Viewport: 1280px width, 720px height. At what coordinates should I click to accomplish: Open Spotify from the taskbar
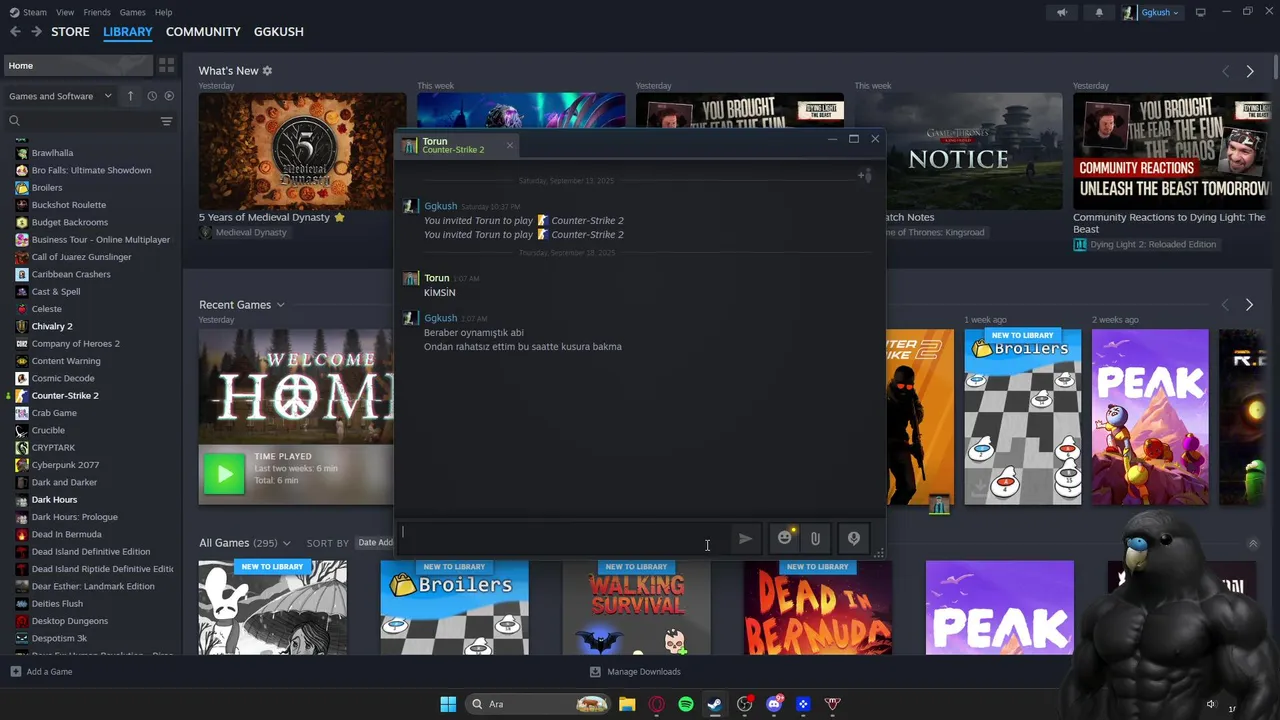tap(686, 704)
